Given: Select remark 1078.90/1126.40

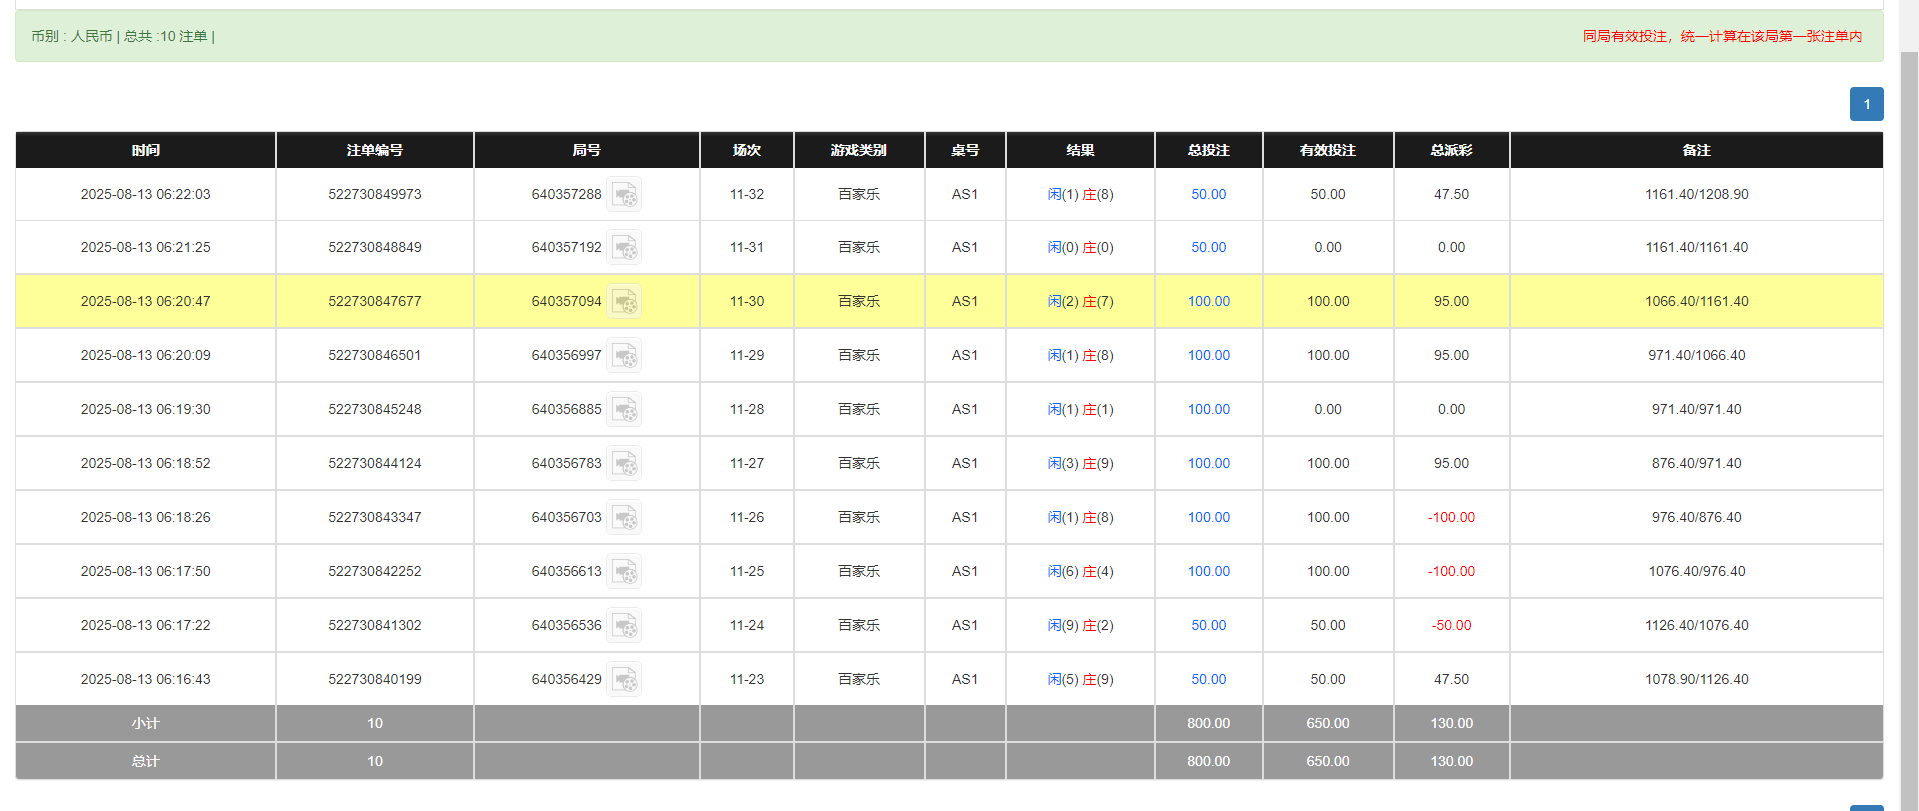Looking at the screenshot, I should (x=1696, y=679).
